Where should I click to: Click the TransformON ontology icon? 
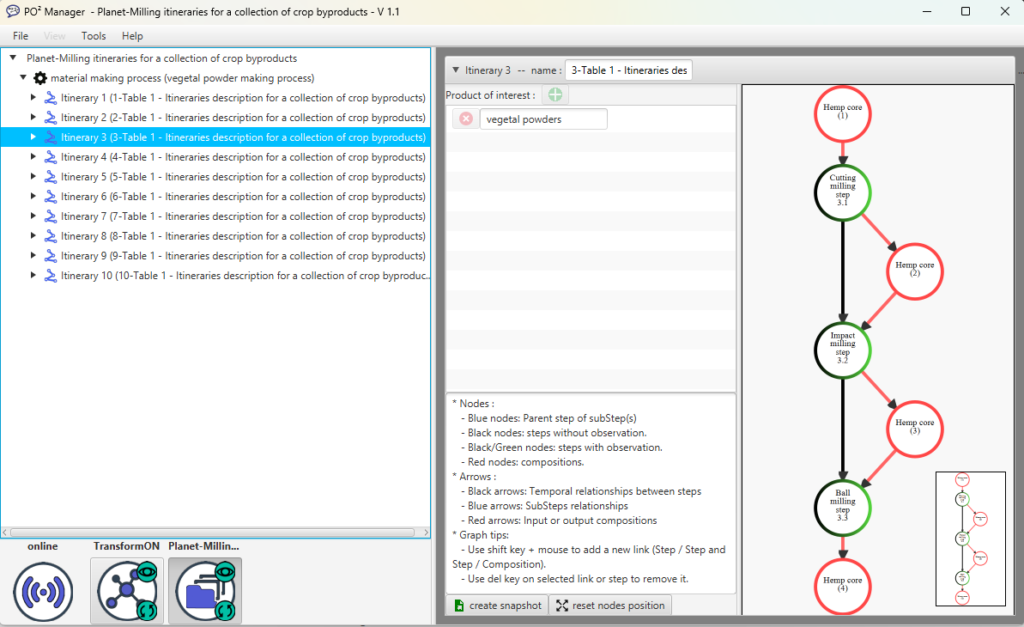[x=125, y=591]
